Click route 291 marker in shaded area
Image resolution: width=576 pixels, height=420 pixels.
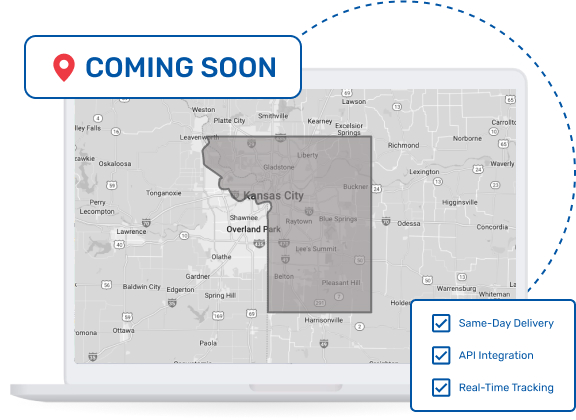point(320,303)
